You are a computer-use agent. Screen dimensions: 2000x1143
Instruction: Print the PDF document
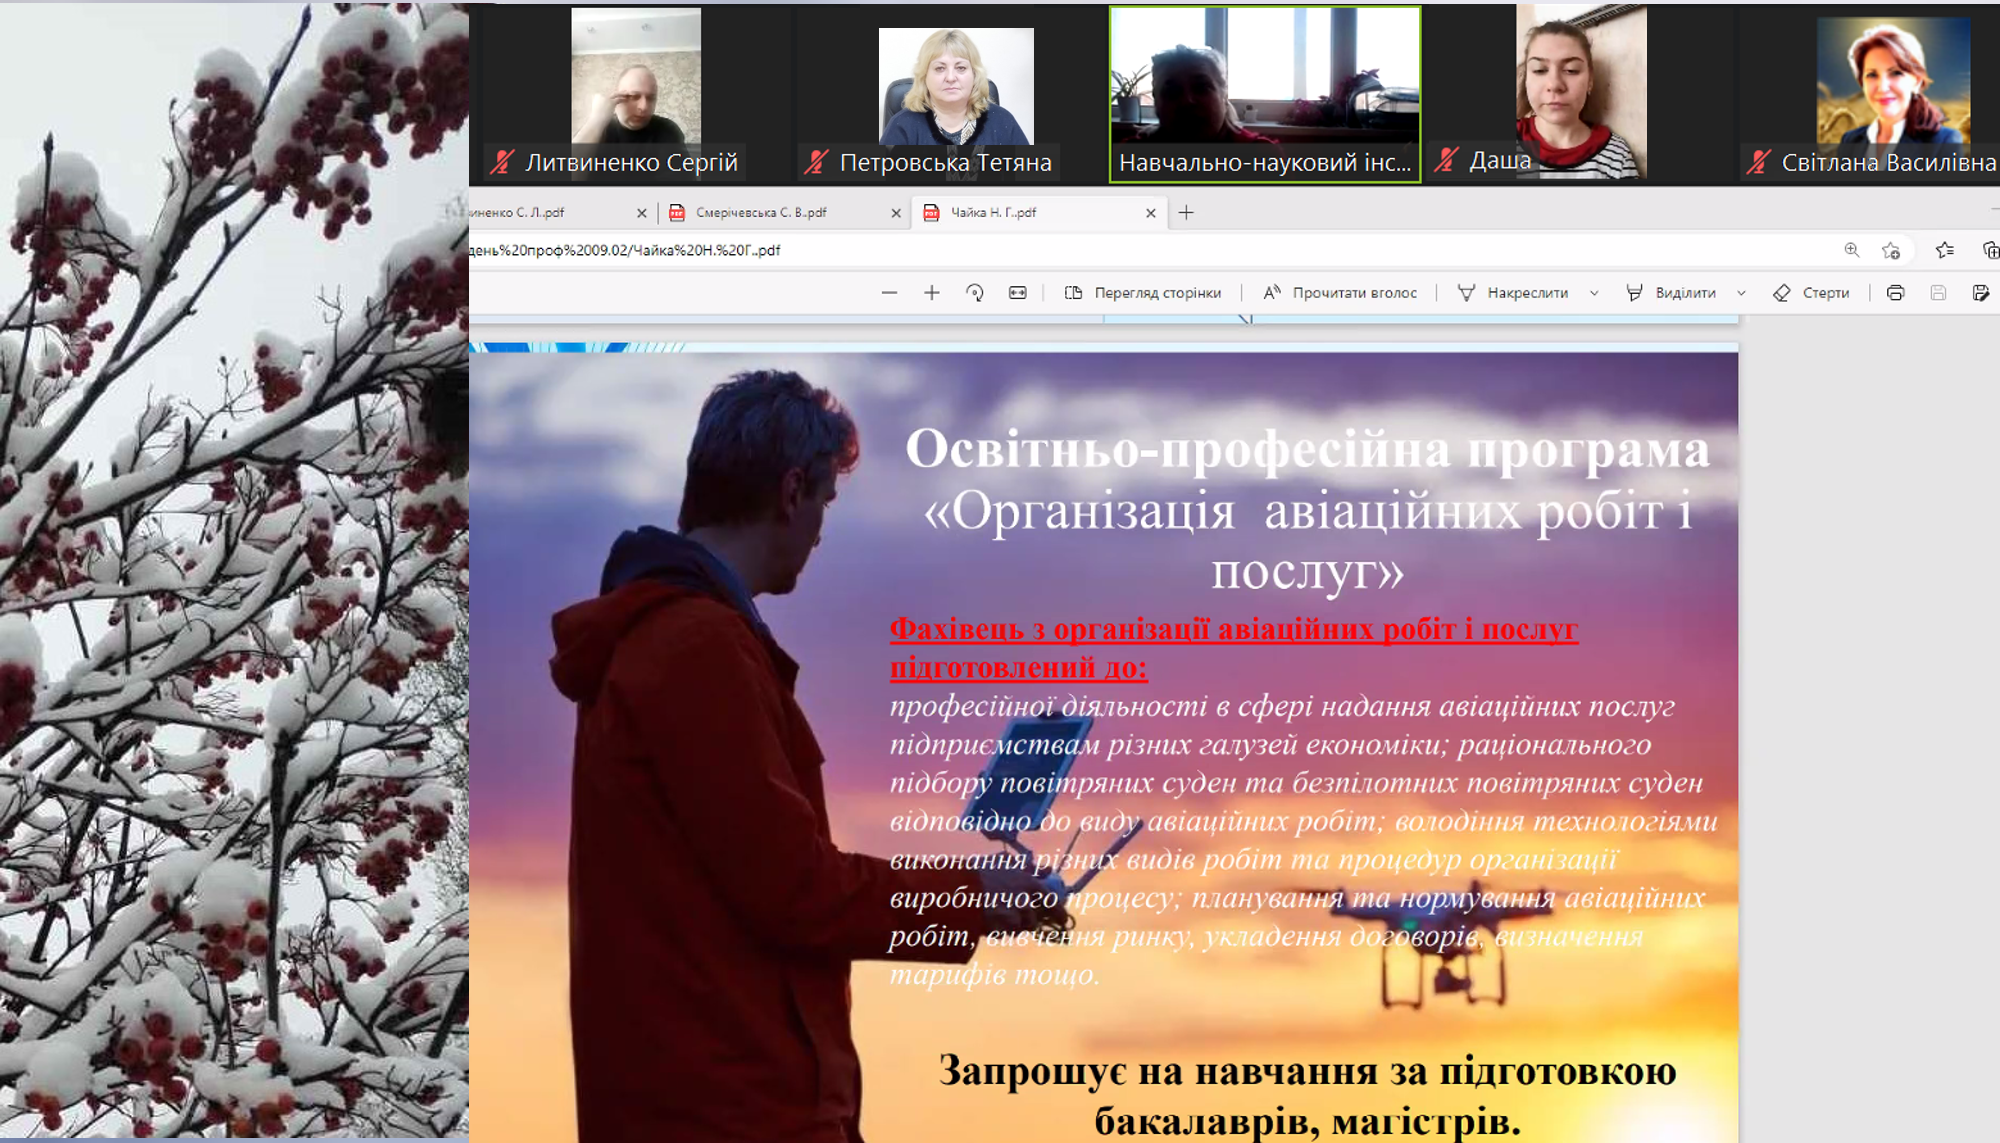pyautogui.click(x=1895, y=293)
